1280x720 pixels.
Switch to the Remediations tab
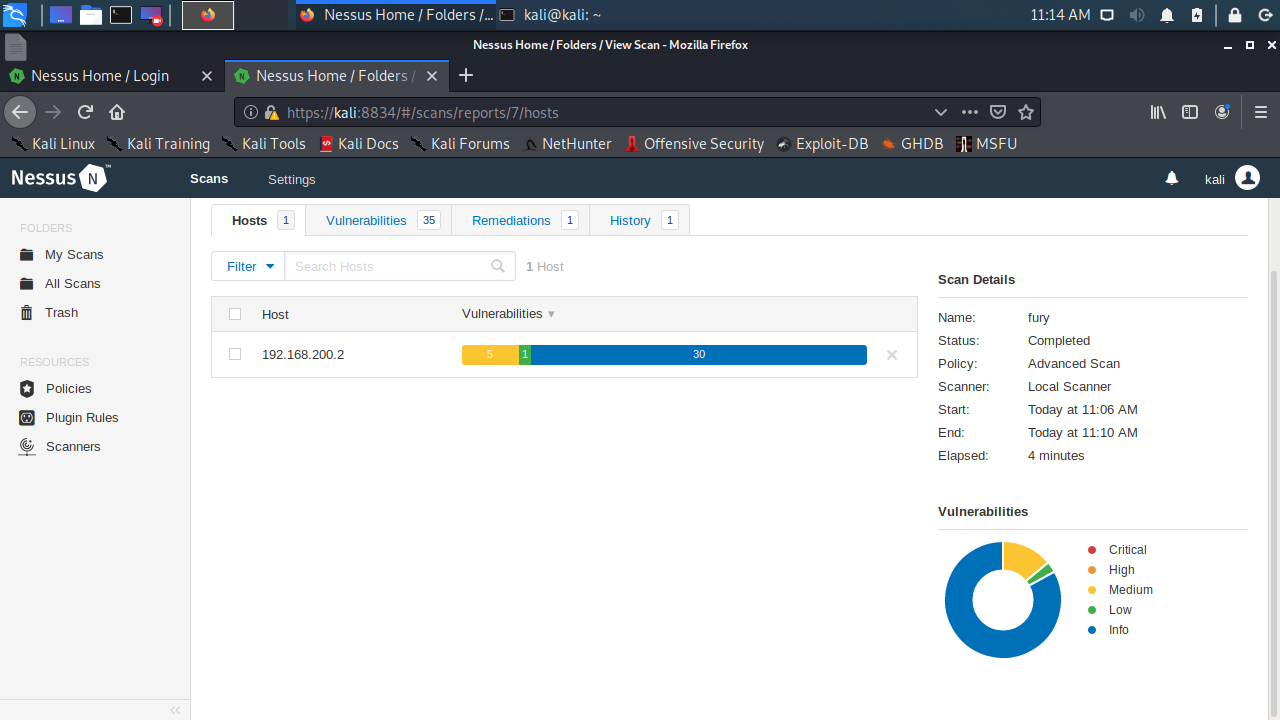tap(521, 220)
